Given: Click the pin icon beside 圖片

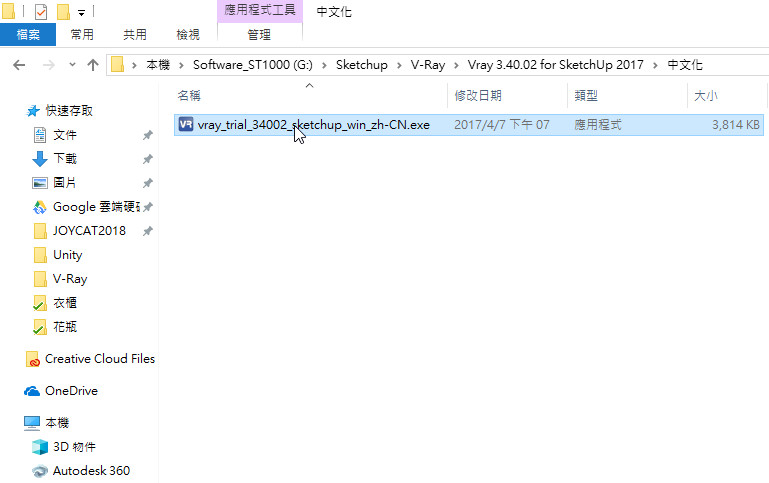Looking at the screenshot, I should tap(148, 183).
